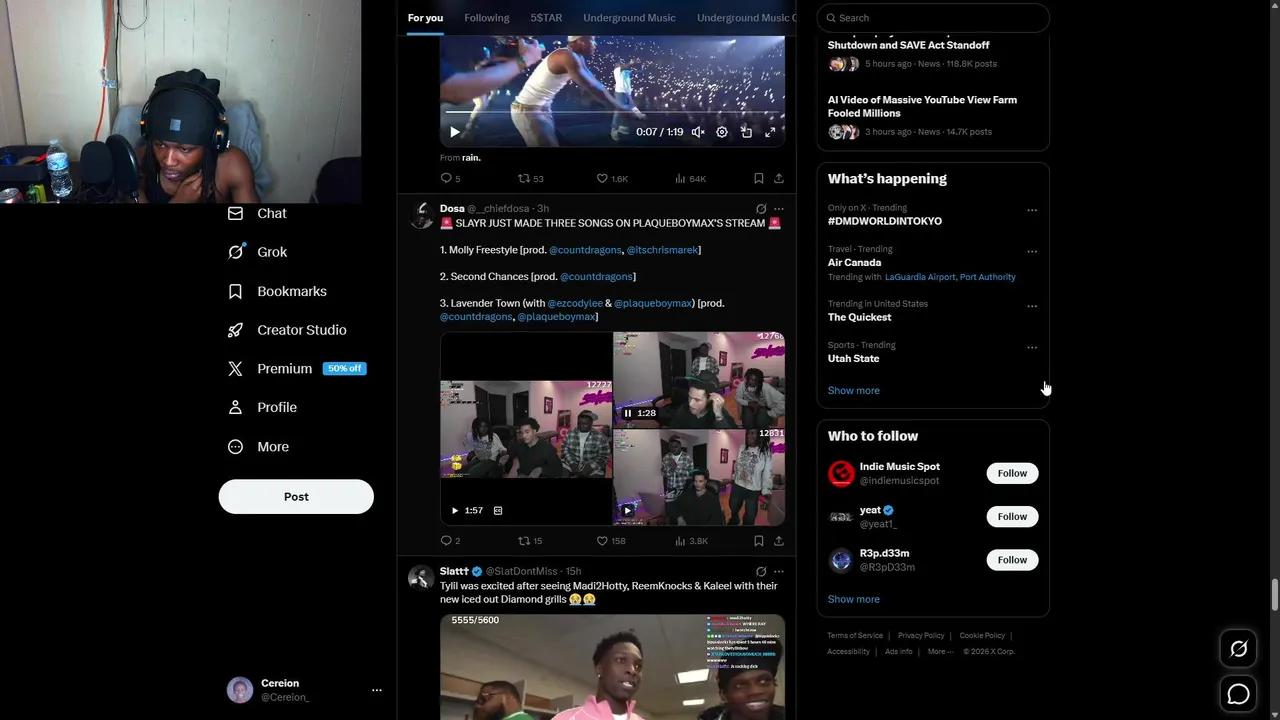This screenshot has height=720, width=1280.
Task: Open the @countdragons mention in Molly Freestyle line
Action: click(585, 250)
